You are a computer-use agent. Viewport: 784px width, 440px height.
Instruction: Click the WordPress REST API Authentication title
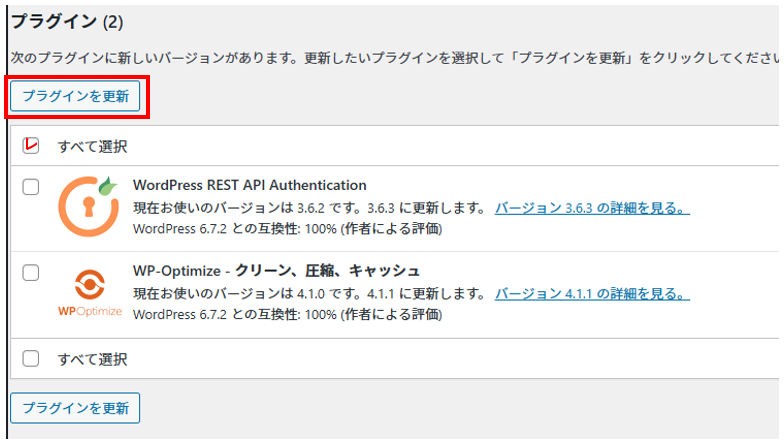pyautogui.click(x=250, y=186)
